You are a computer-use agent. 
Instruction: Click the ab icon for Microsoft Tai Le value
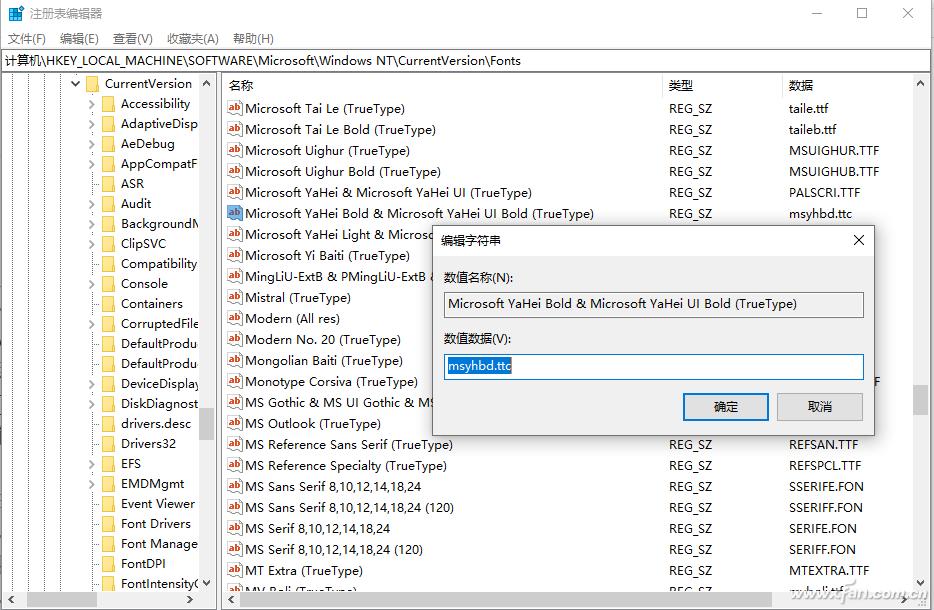tap(236, 108)
